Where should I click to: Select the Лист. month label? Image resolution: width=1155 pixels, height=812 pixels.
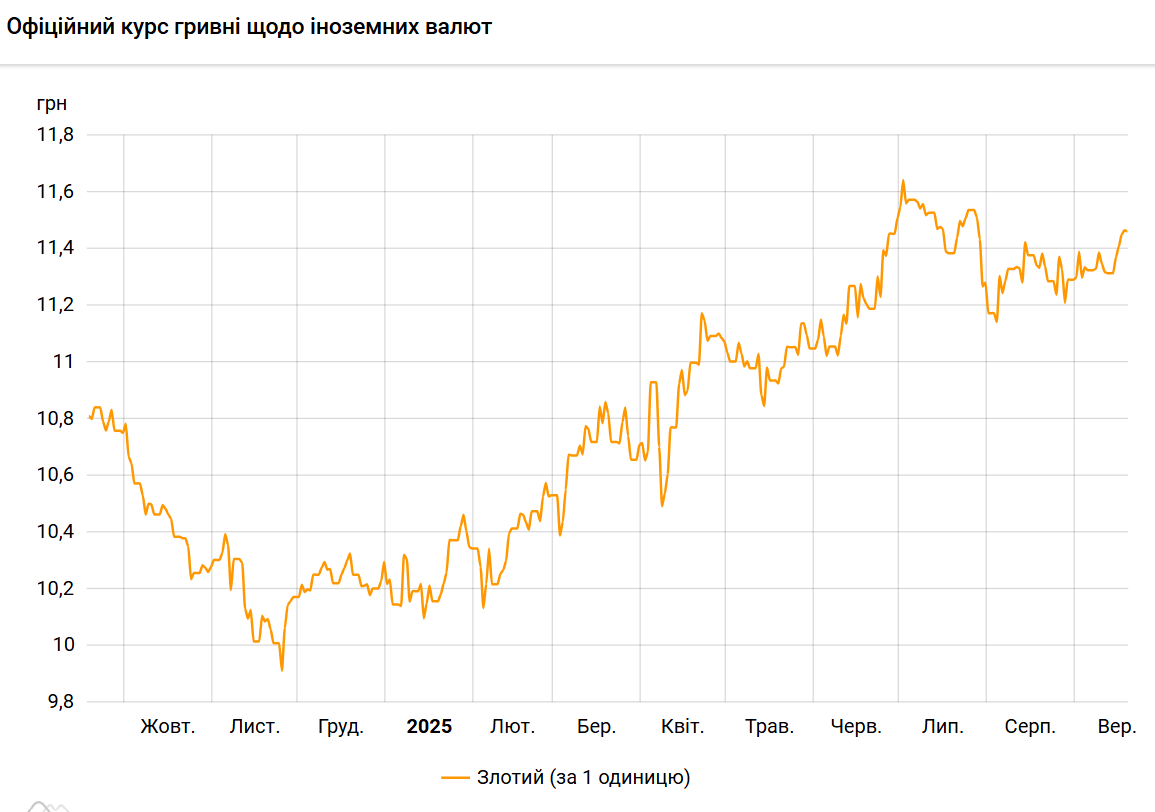coord(255,727)
